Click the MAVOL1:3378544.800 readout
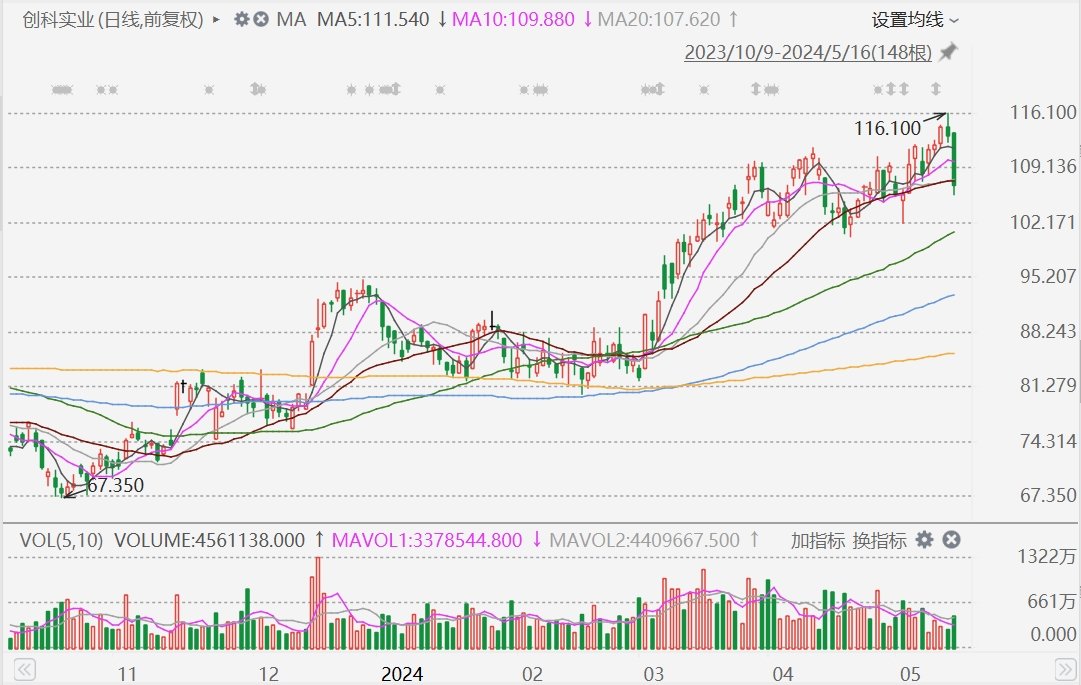The width and height of the screenshot is (1081, 685). coord(427,540)
